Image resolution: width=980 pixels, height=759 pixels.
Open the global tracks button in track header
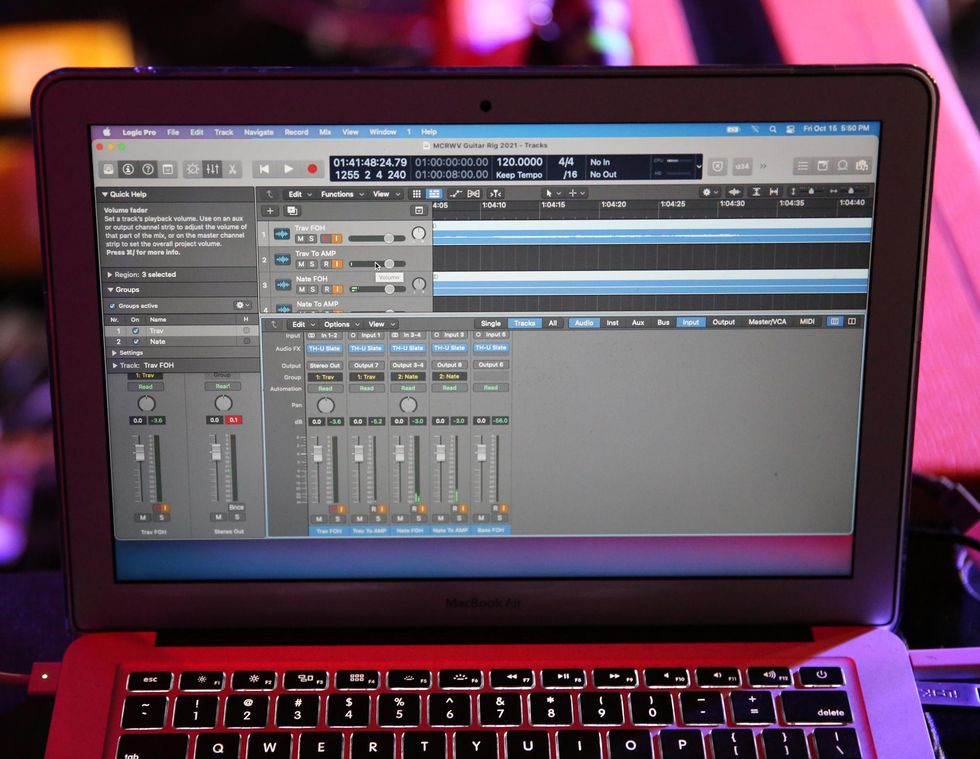pos(419,210)
